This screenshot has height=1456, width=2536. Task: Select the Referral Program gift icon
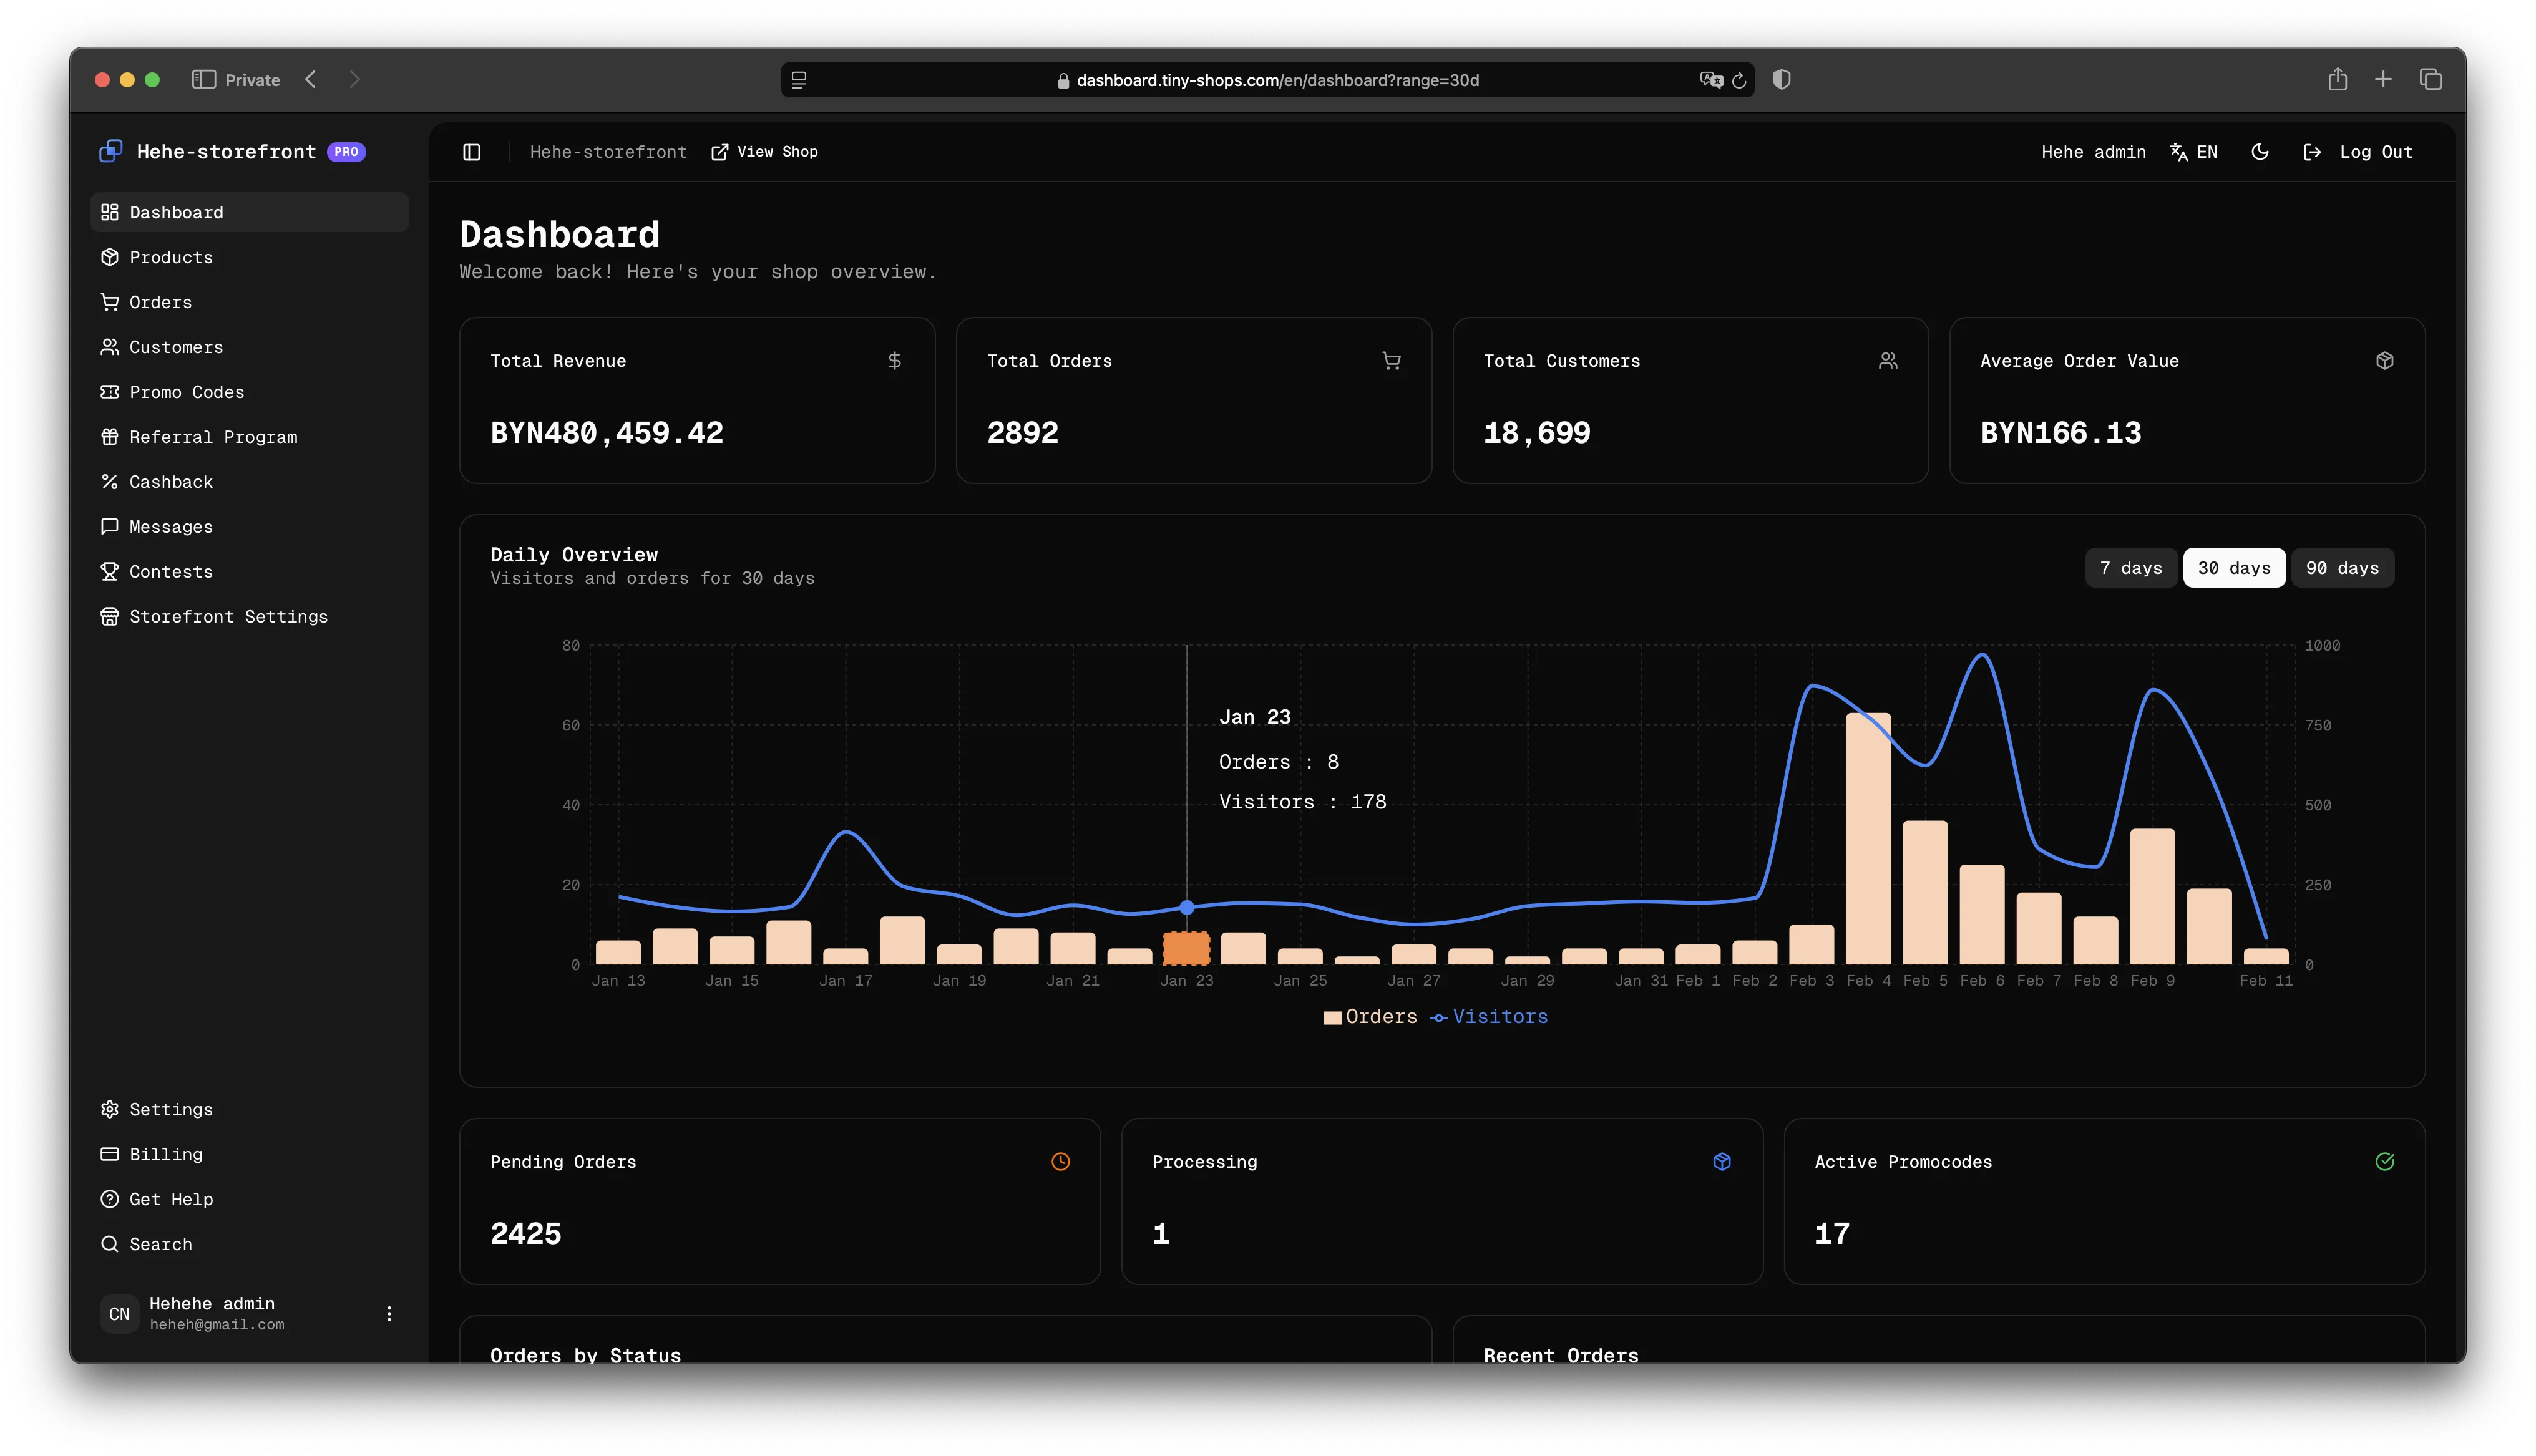[x=110, y=437]
